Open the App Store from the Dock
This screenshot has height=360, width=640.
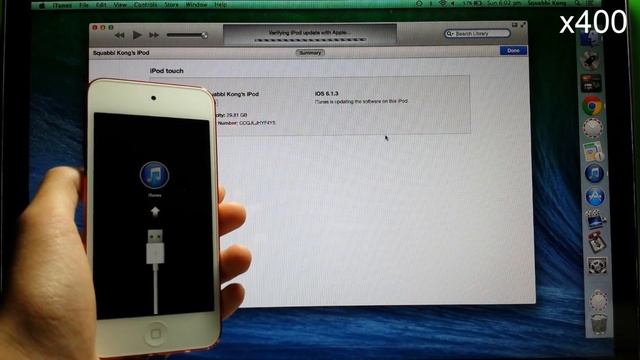pyautogui.click(x=595, y=197)
